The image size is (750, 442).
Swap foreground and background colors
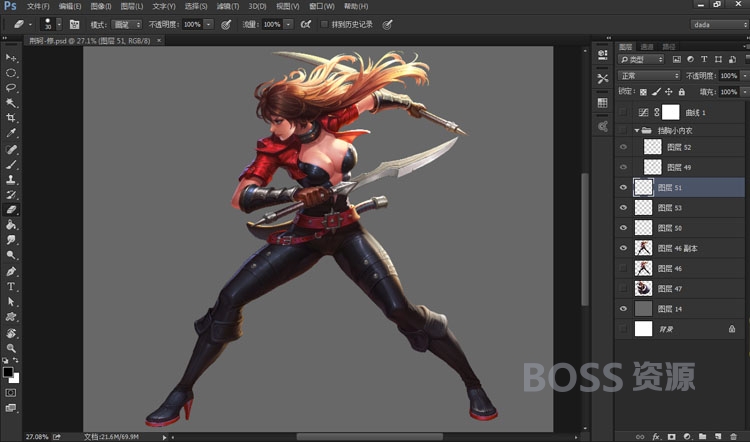16,360
